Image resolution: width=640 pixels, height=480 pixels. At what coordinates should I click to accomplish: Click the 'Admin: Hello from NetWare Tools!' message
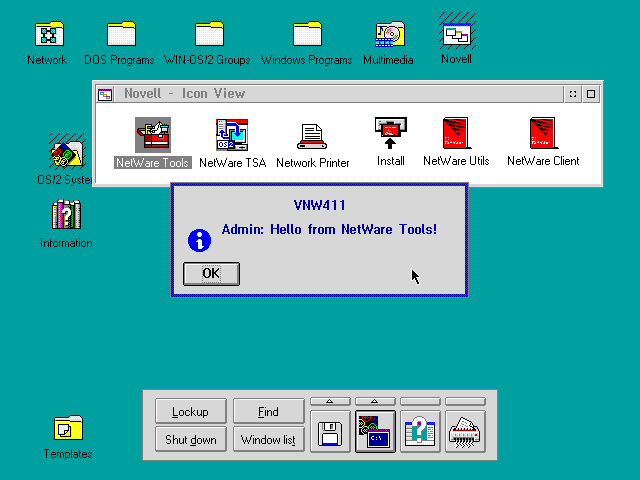pyautogui.click(x=329, y=229)
